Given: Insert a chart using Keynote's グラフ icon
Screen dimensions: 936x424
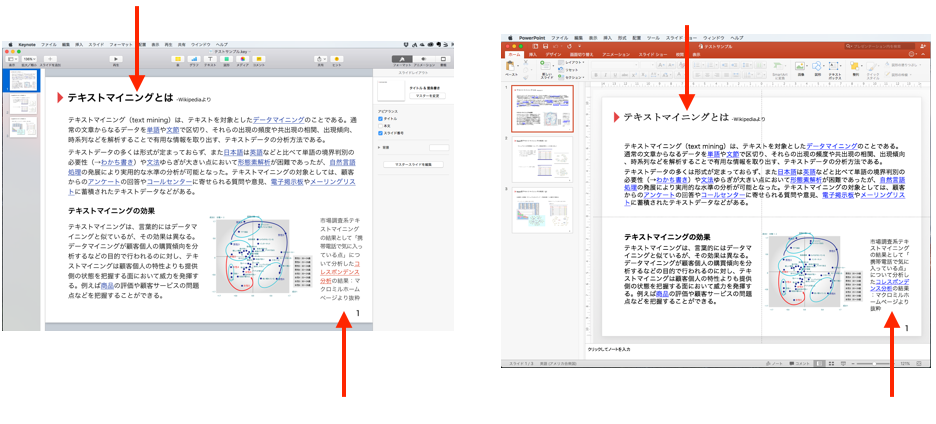Looking at the screenshot, I should [x=194, y=59].
